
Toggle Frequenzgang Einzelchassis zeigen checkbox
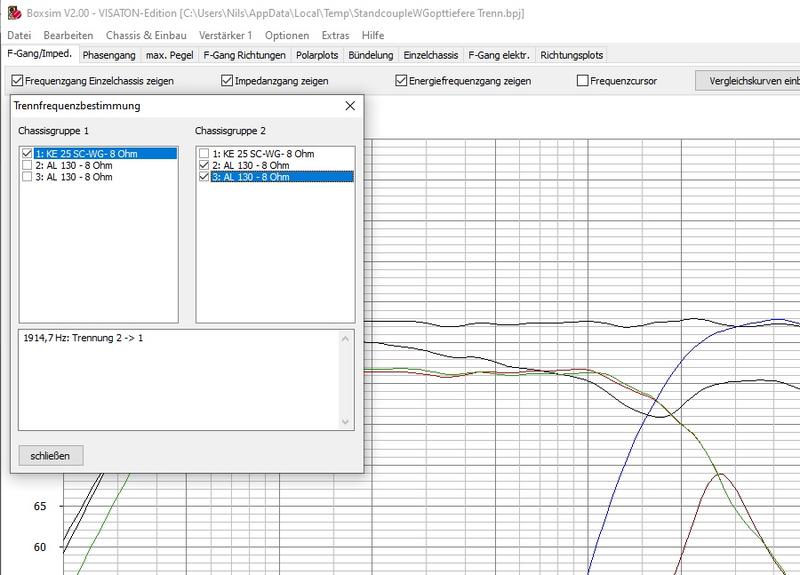[17, 81]
